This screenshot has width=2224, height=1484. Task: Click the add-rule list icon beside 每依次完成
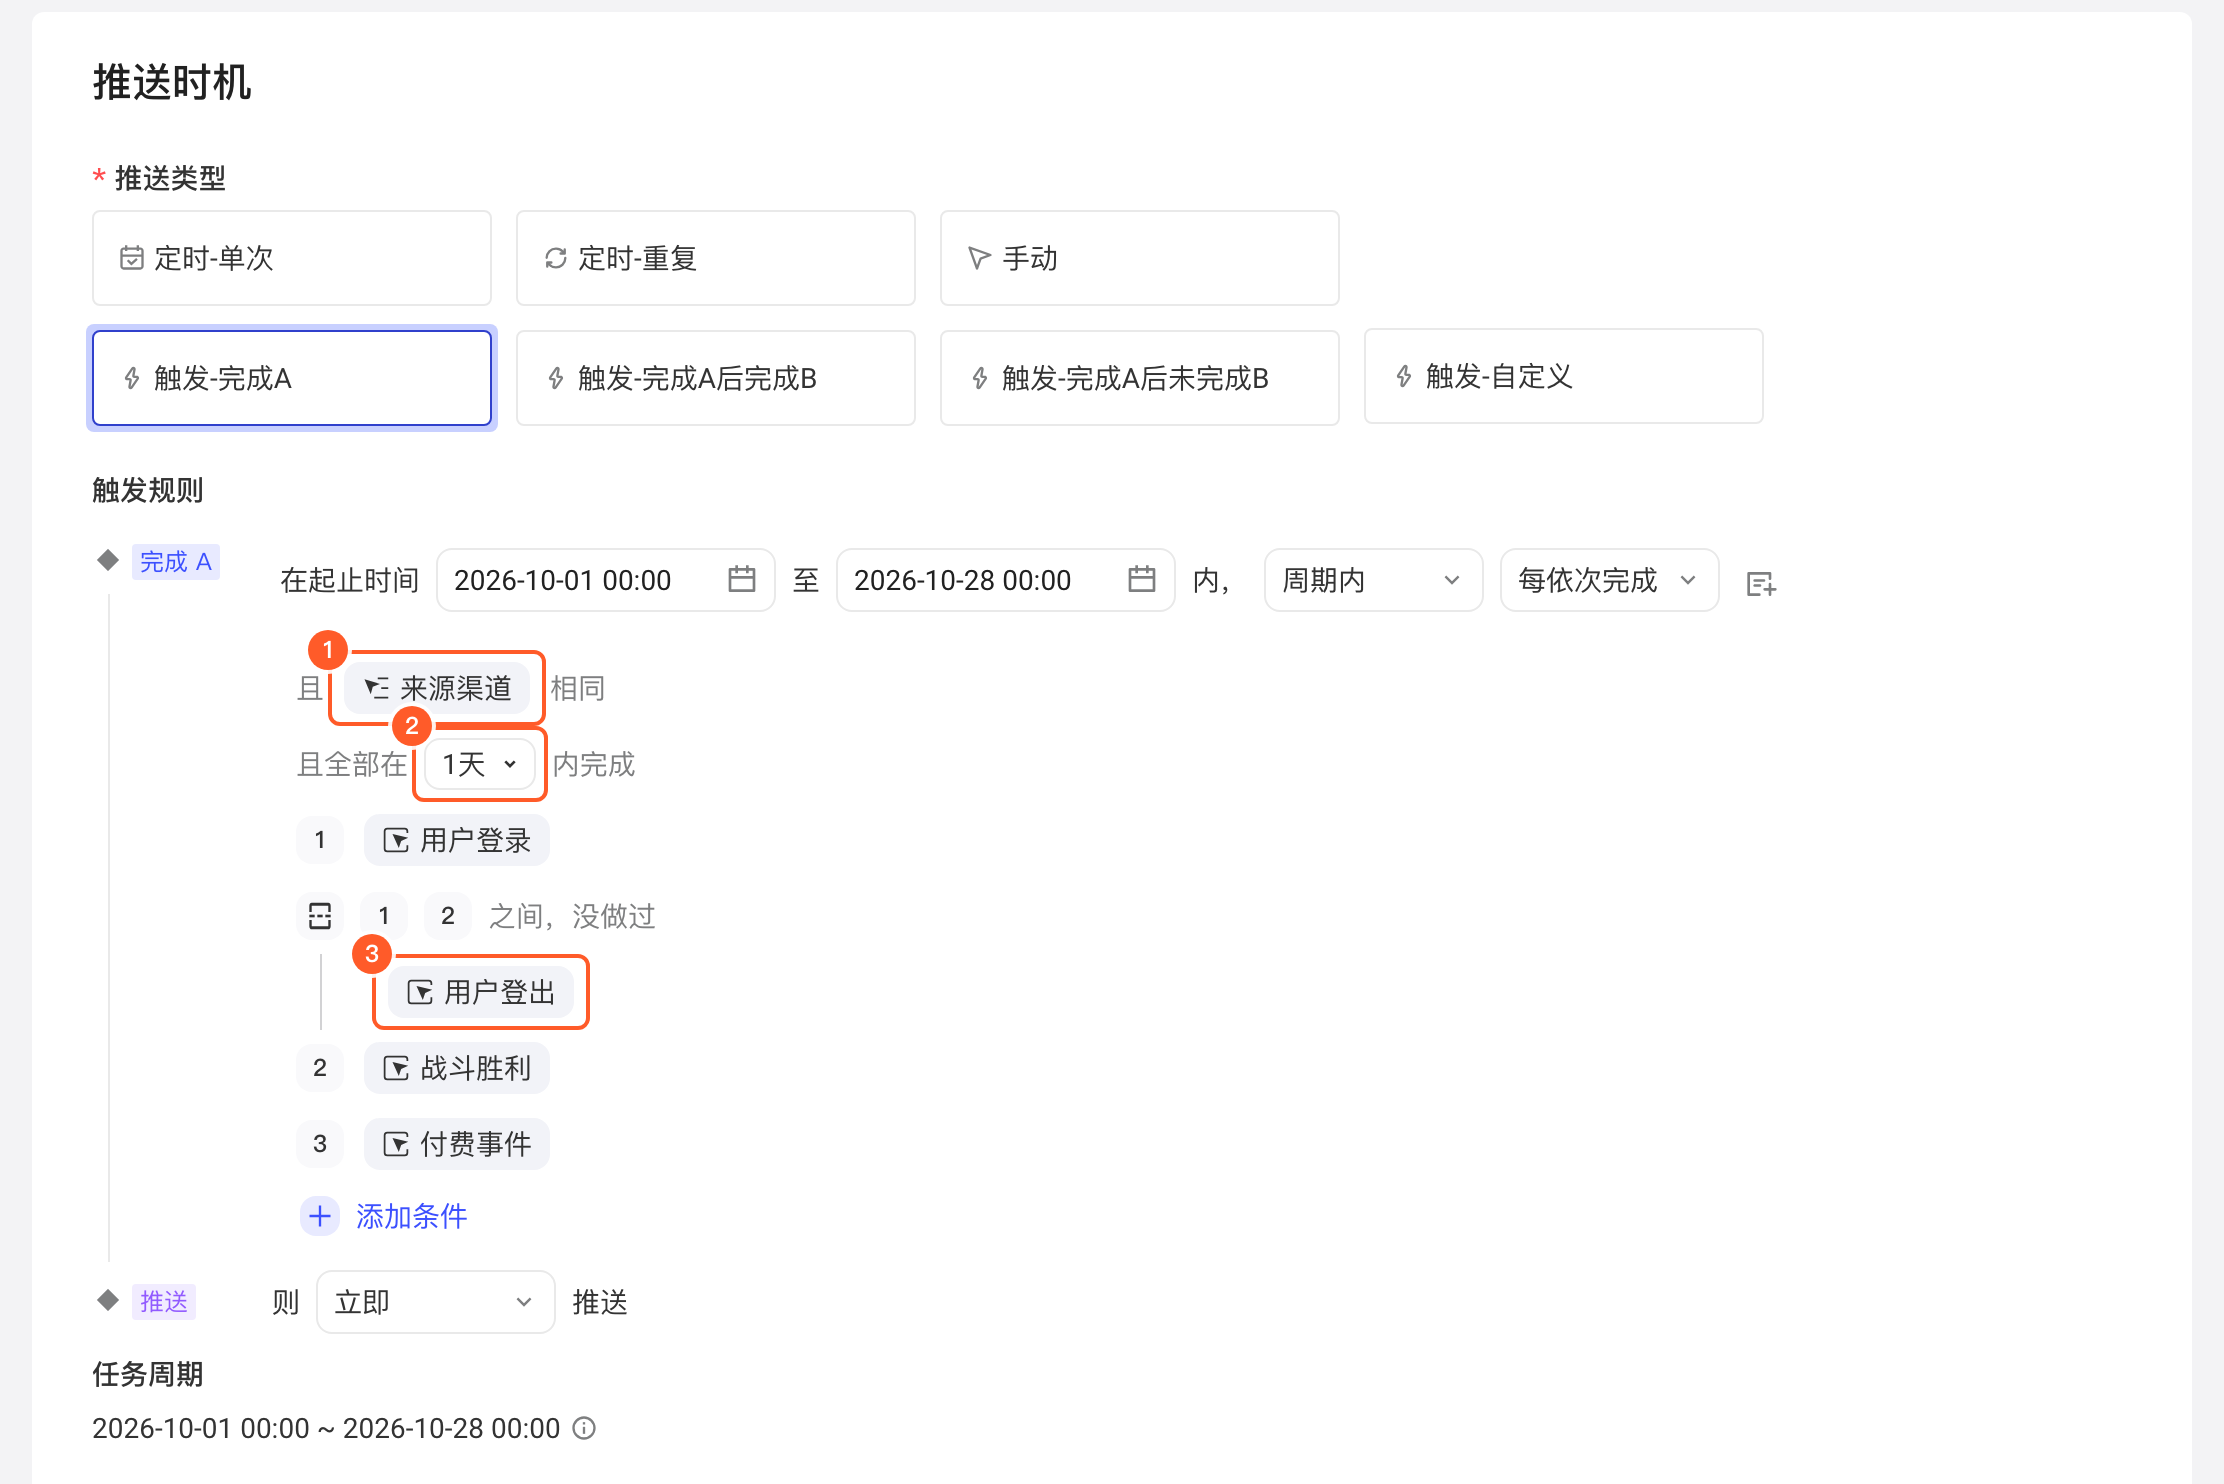pos(1761,583)
